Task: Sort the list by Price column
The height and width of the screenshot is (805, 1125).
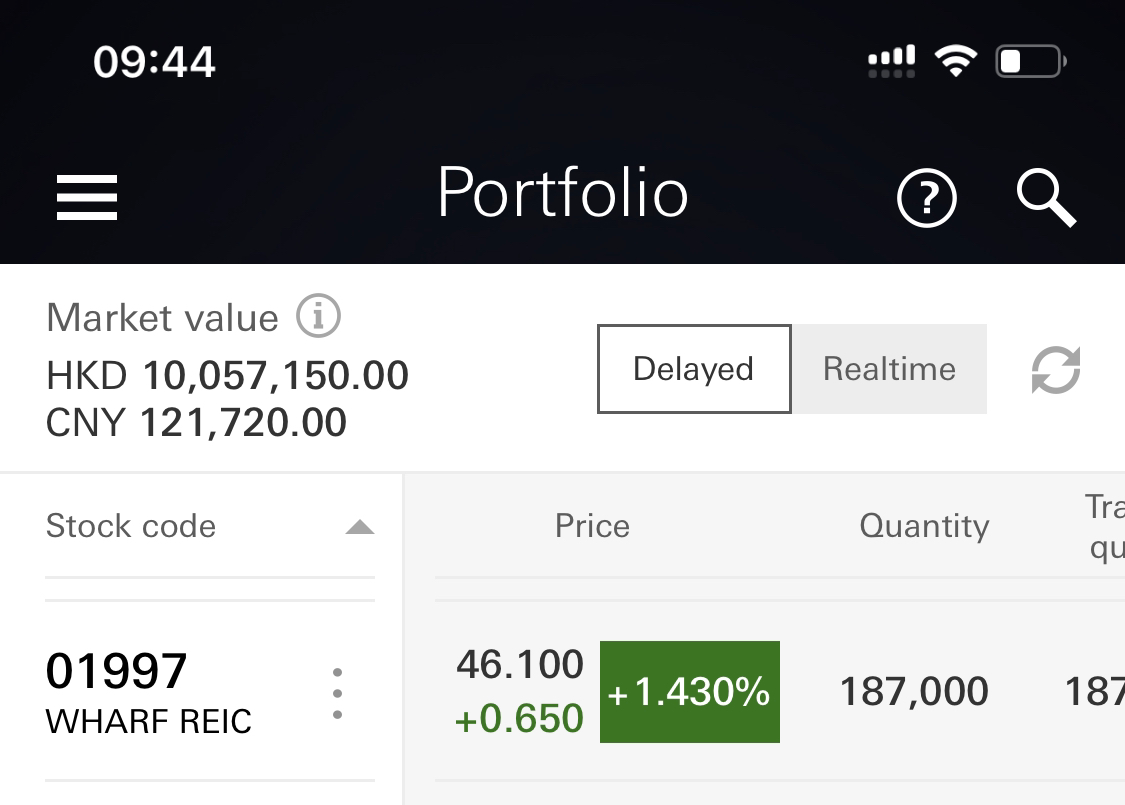Action: tap(592, 526)
